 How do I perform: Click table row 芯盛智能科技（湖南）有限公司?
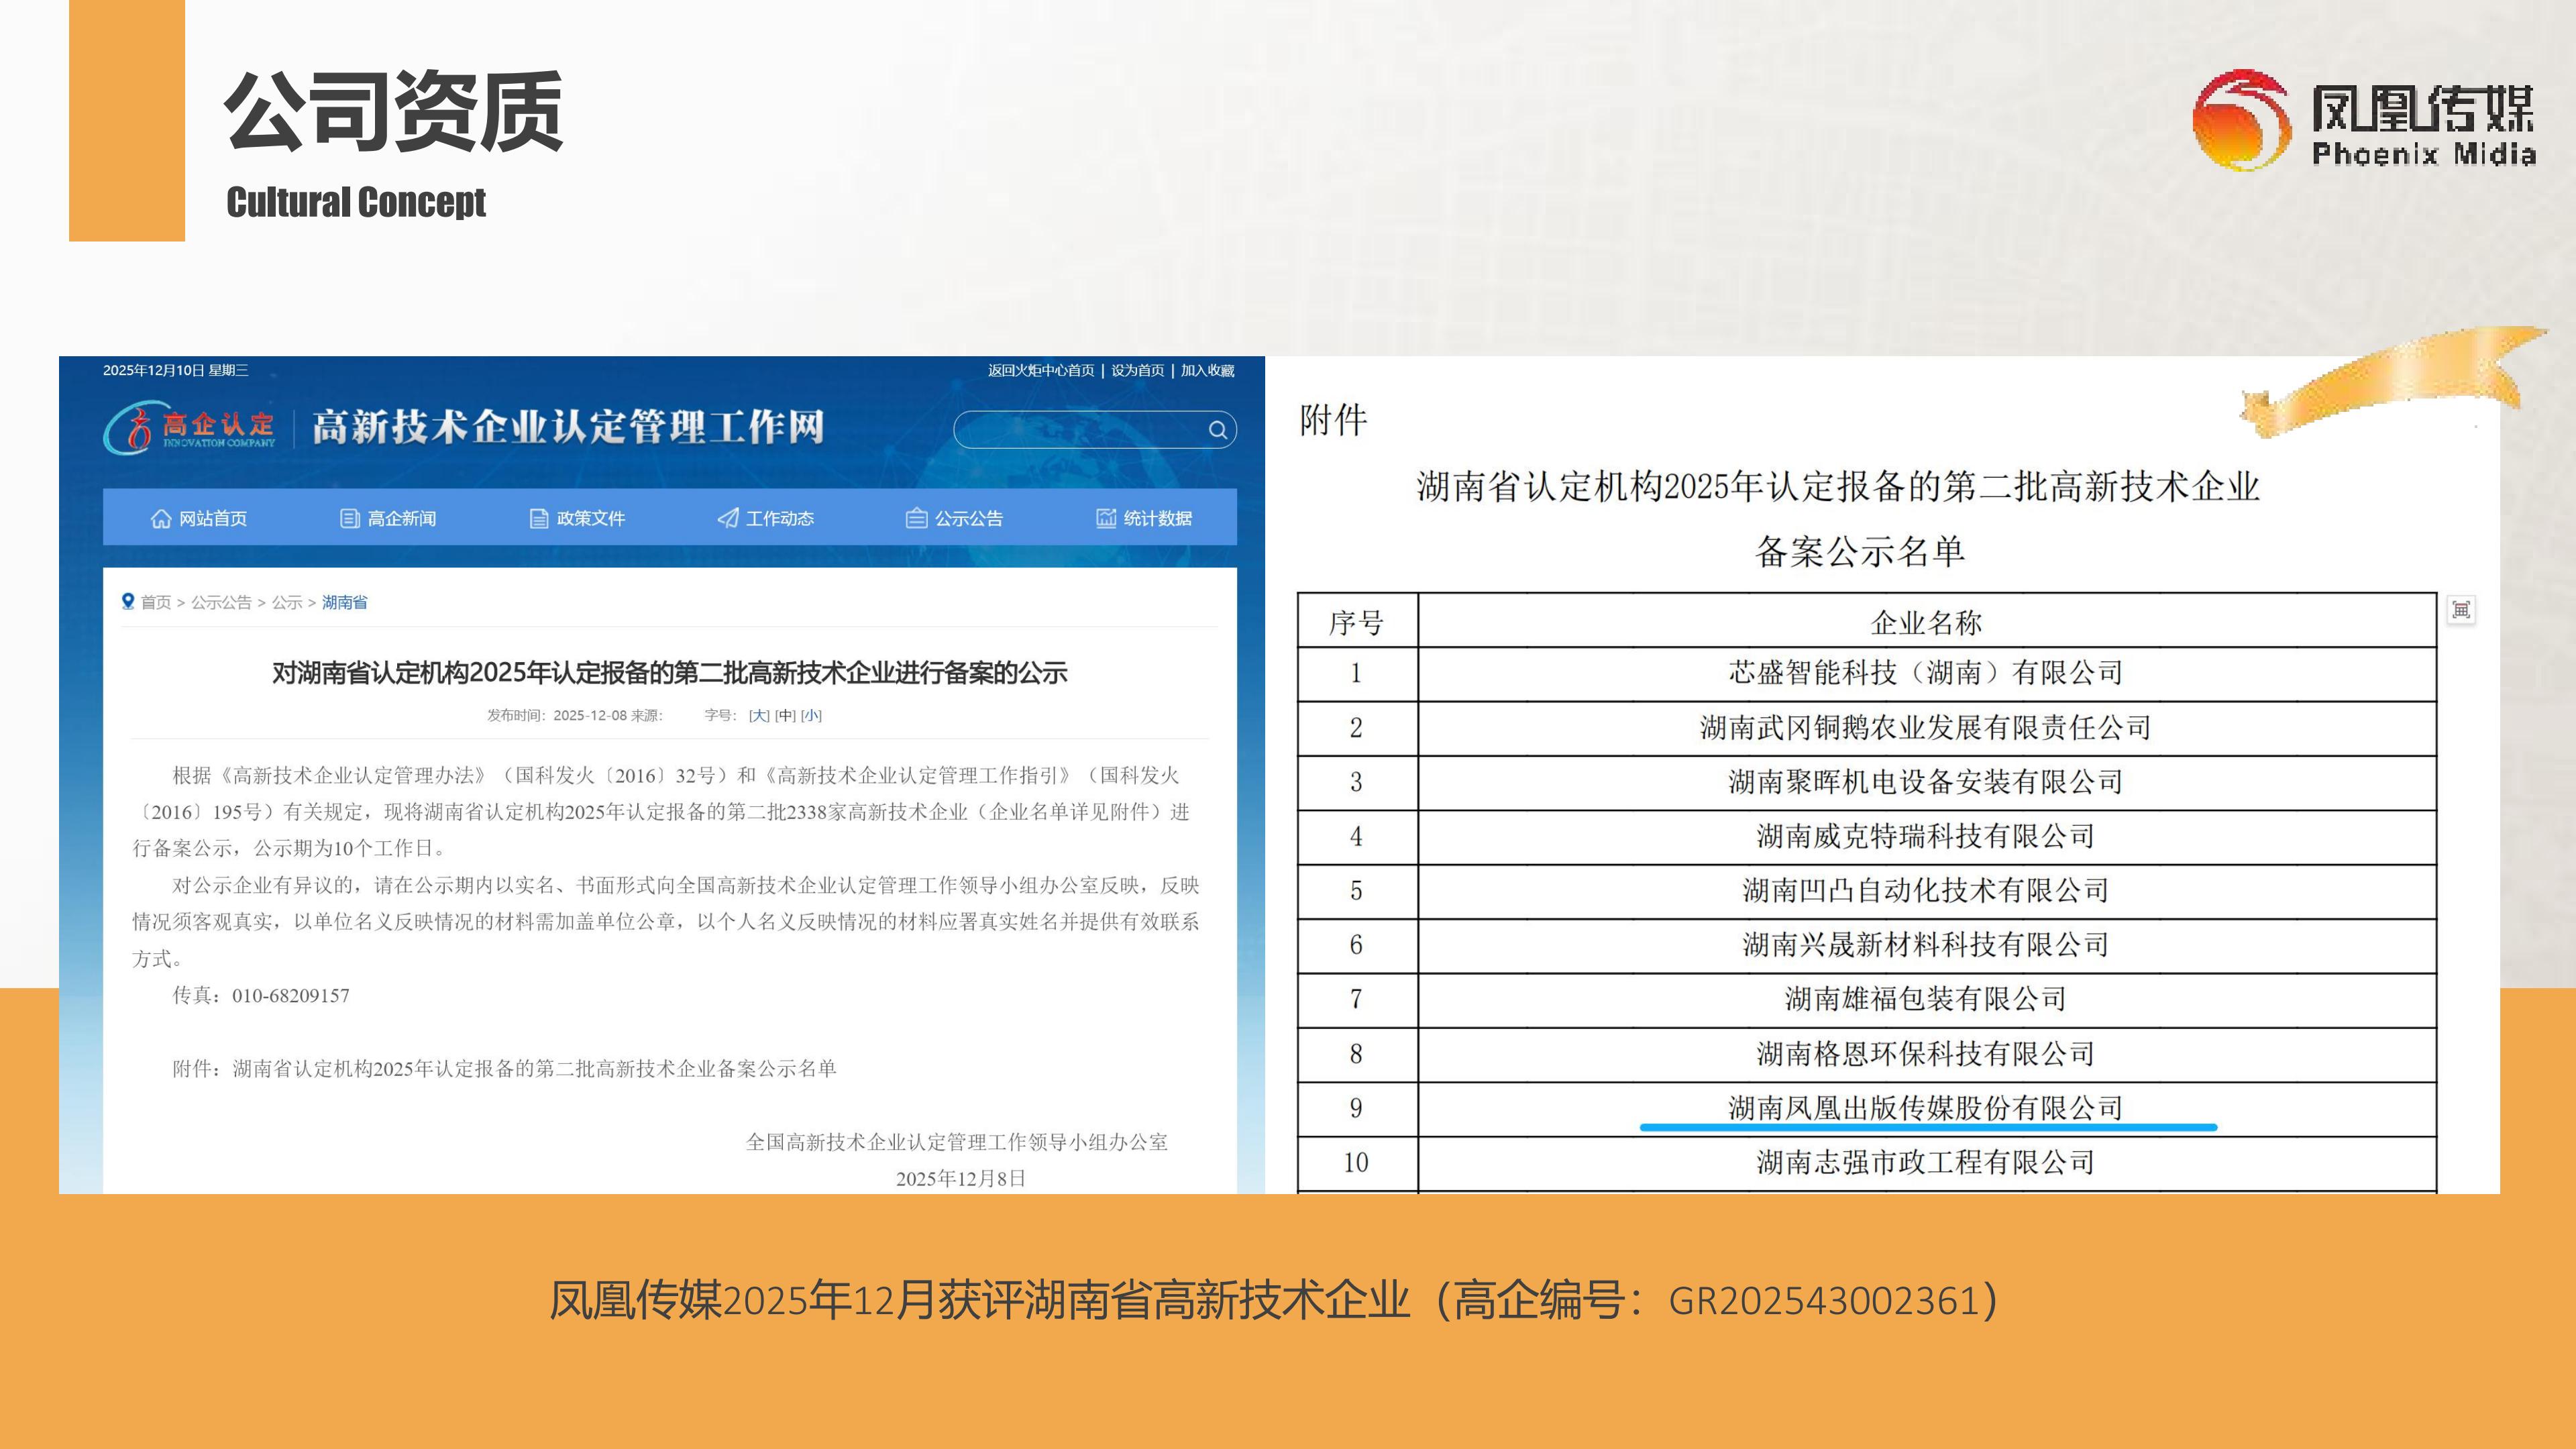(1867, 673)
